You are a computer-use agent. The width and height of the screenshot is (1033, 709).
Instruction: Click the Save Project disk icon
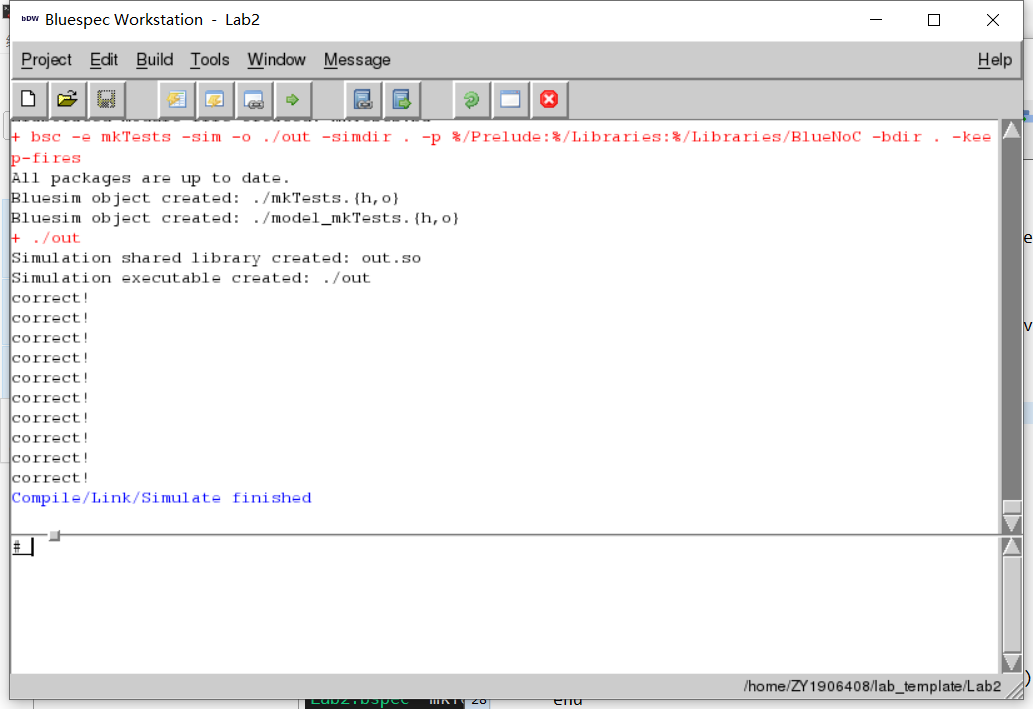pyautogui.click(x=106, y=99)
